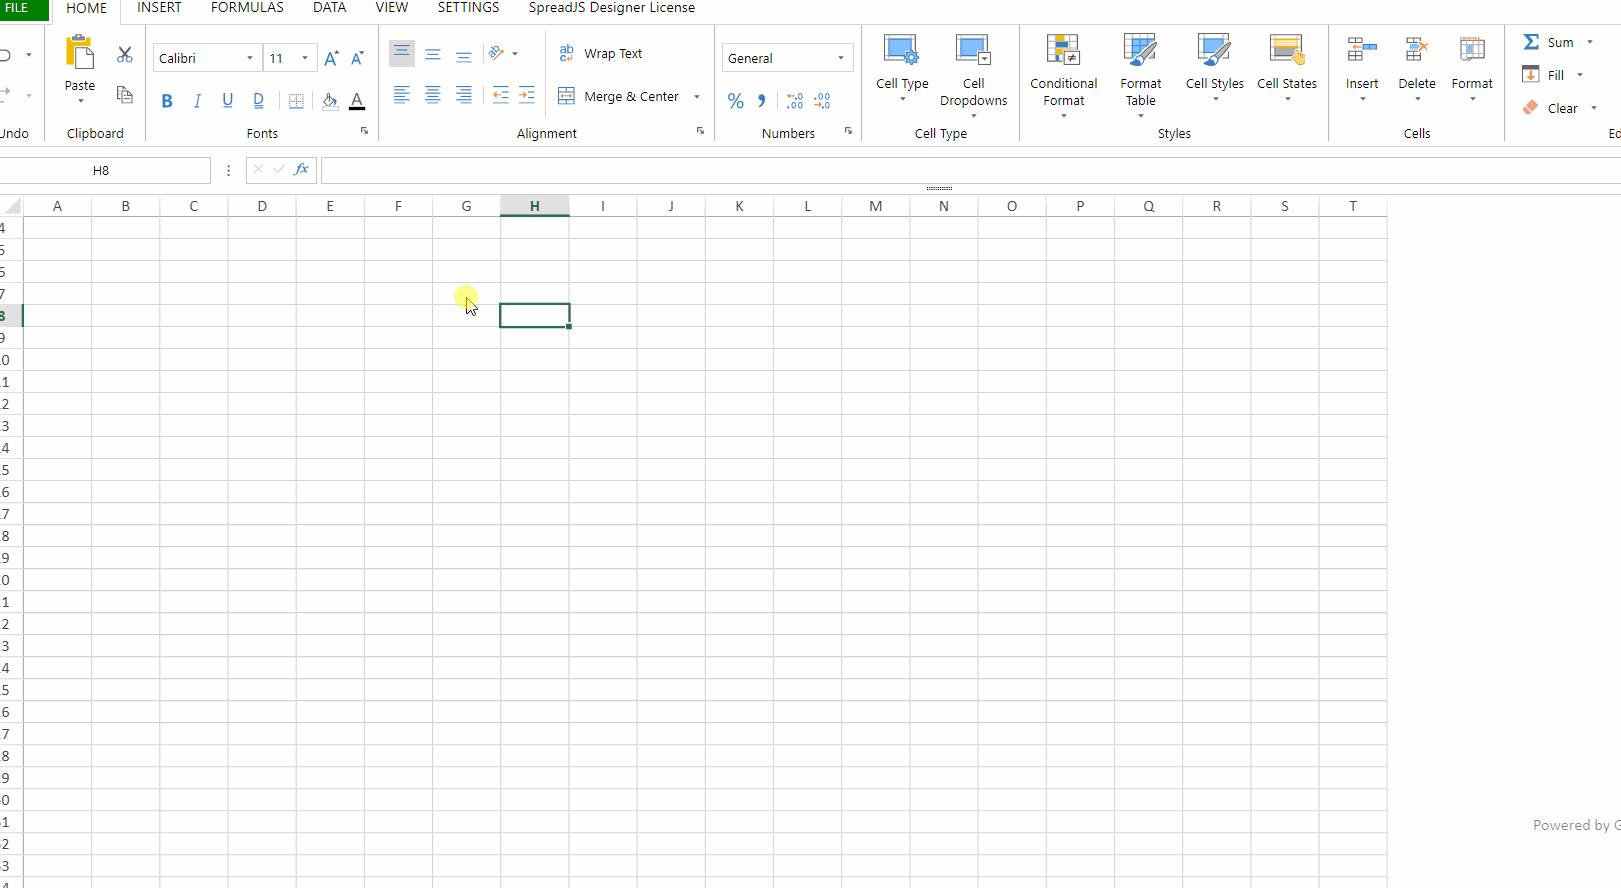The image size is (1621, 888).
Task: Open the Conditional Format tool
Action: (1063, 75)
